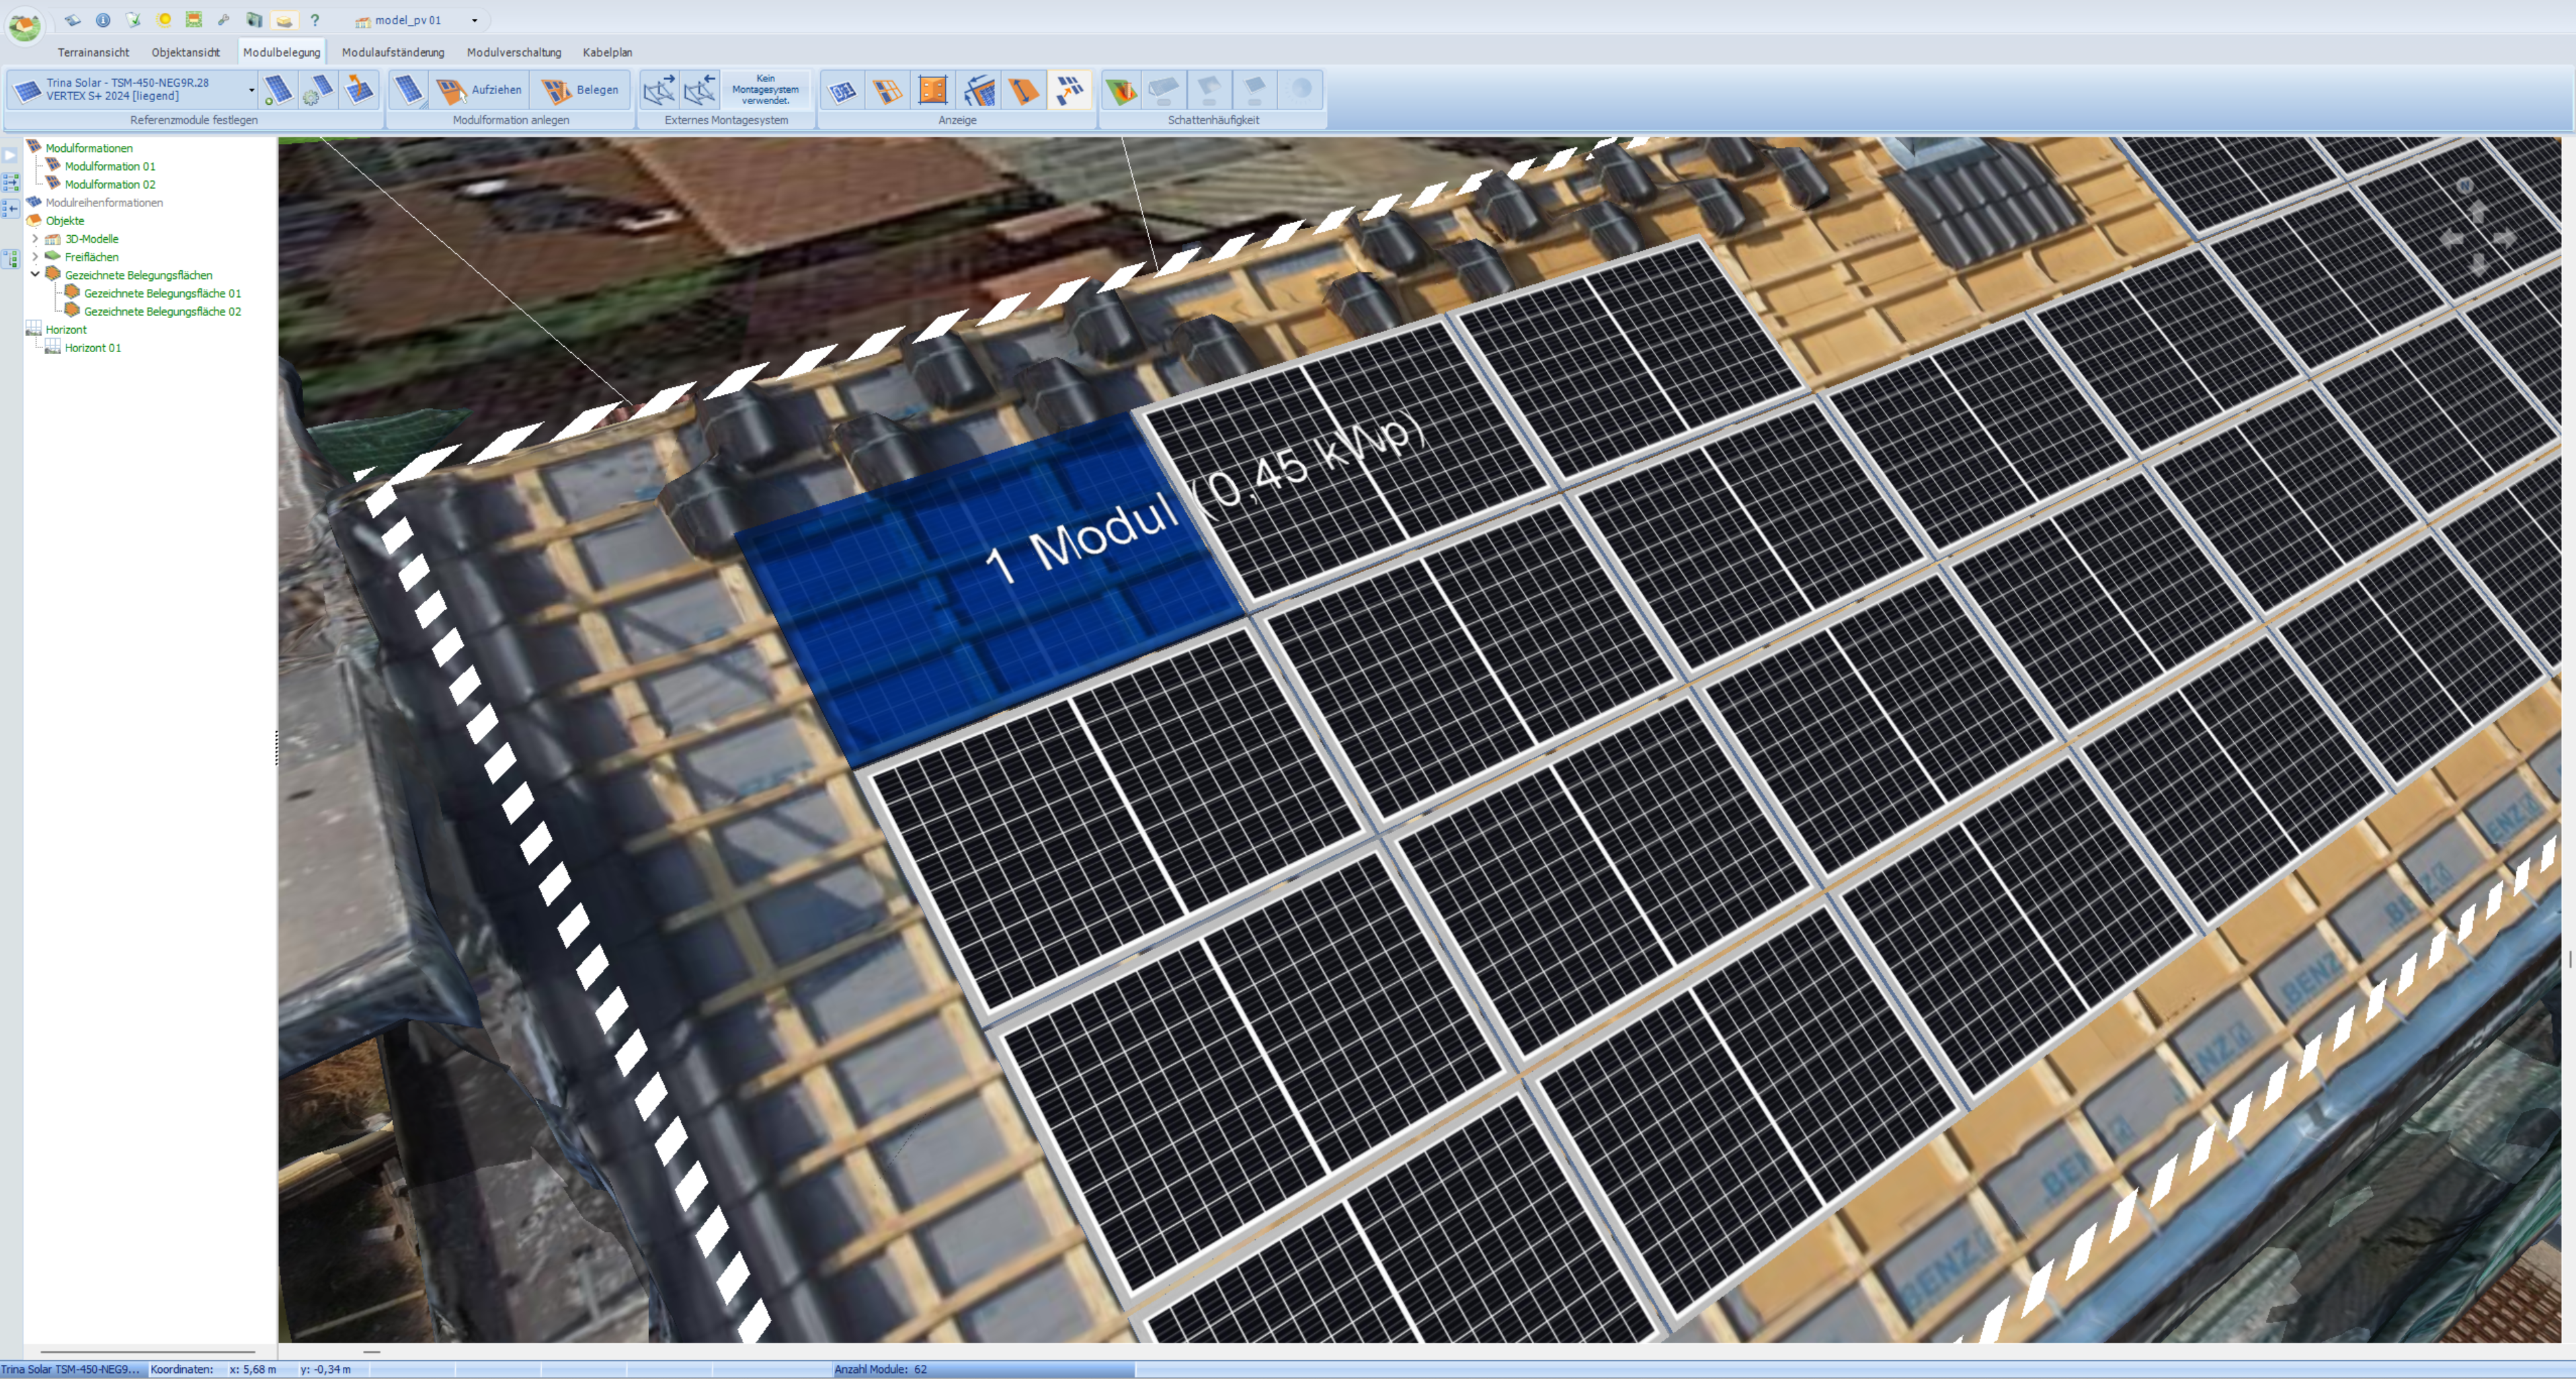Click the help question mark icon
The width and height of the screenshot is (2576, 1379).
(314, 20)
